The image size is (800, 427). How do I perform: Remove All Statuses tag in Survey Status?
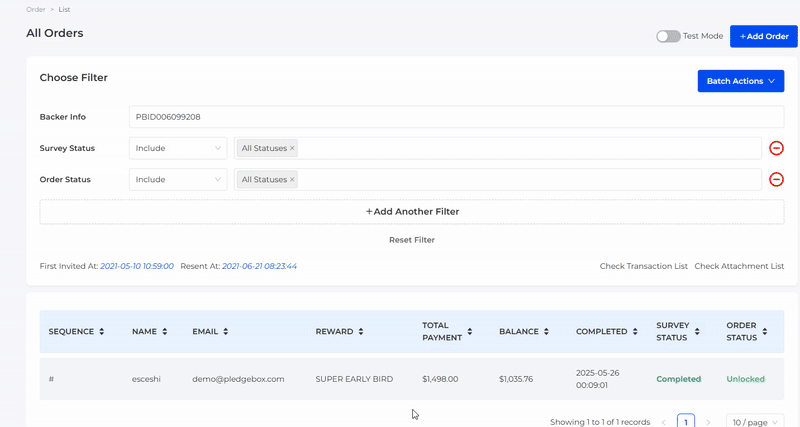[x=292, y=148]
